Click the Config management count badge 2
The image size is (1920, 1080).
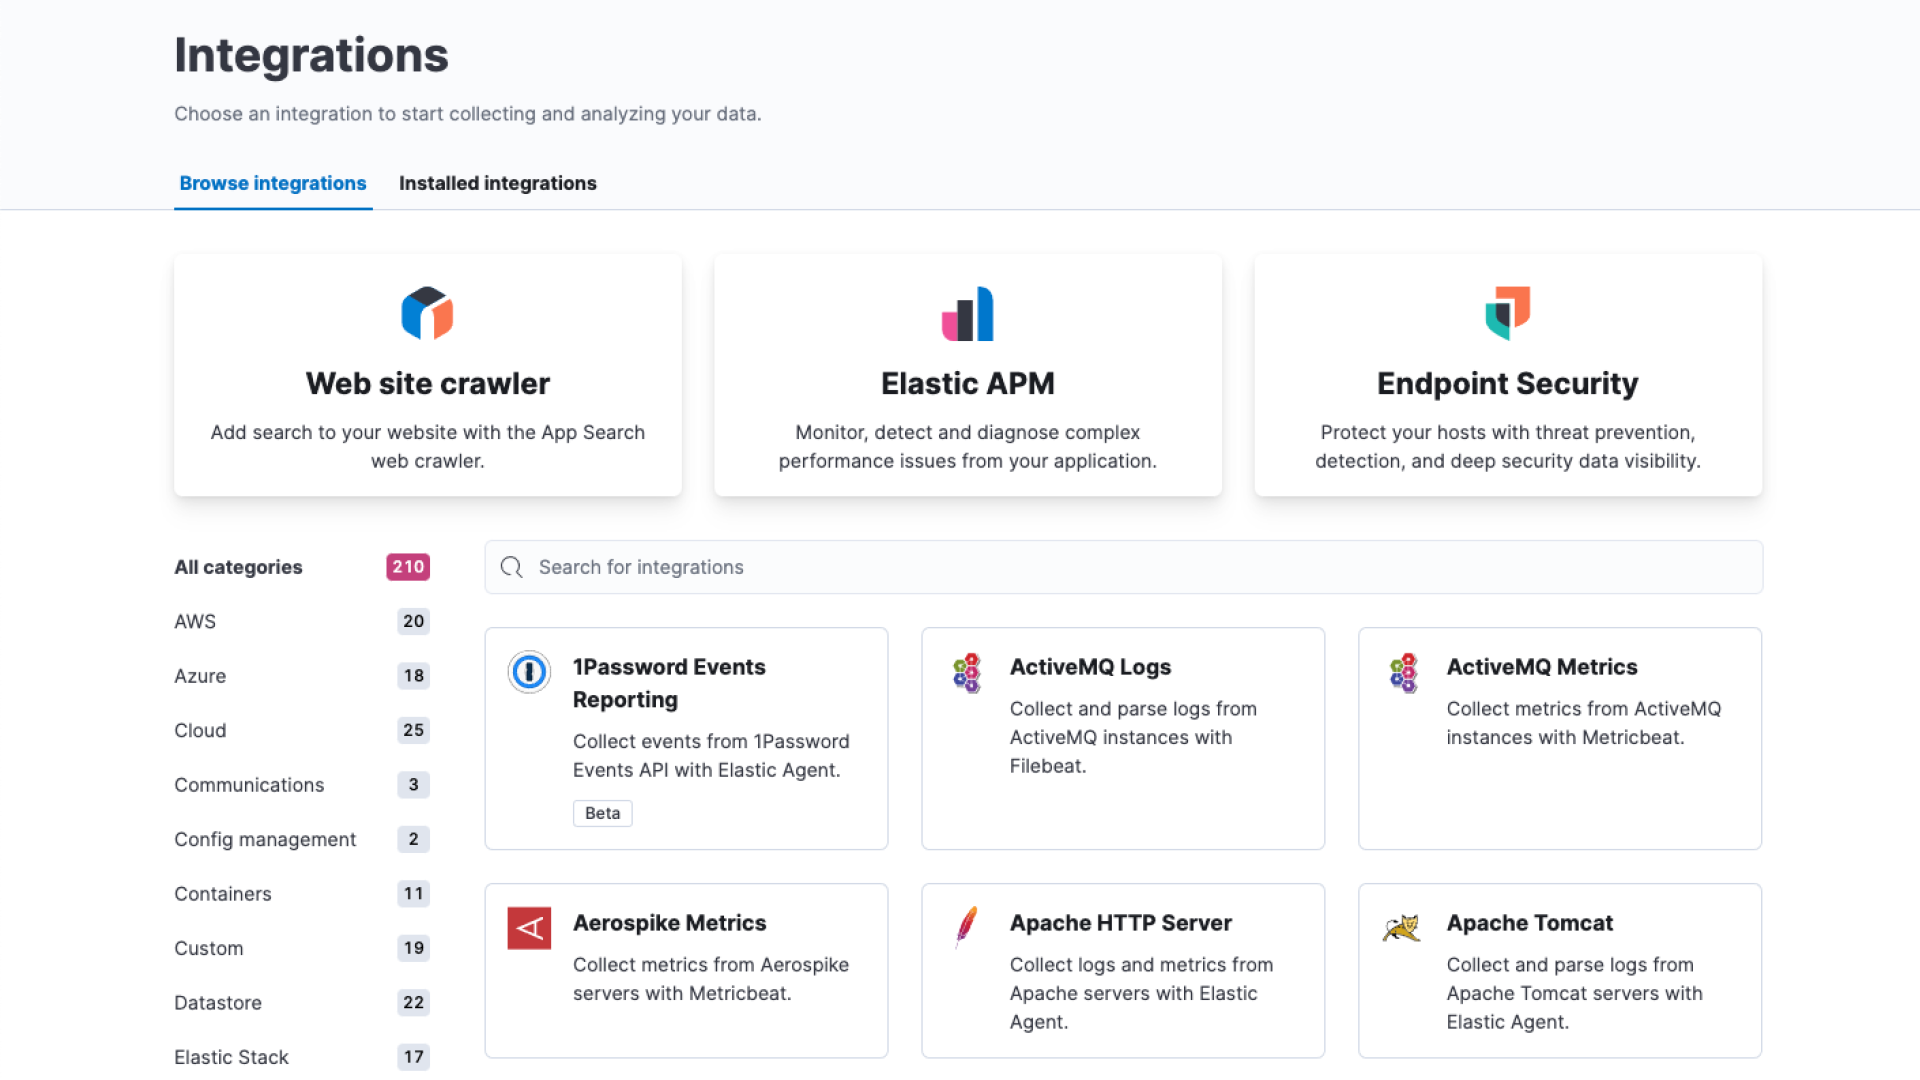coord(414,839)
